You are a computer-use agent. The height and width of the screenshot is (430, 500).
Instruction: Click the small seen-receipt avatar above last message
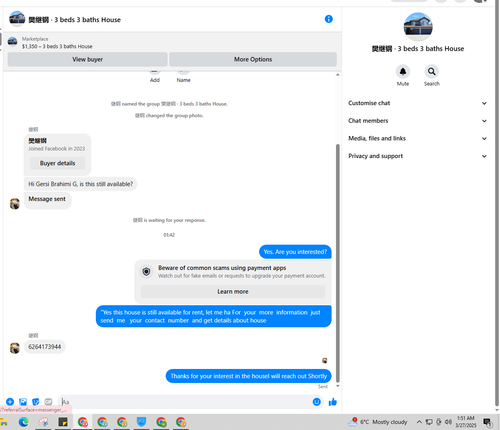coord(325,360)
